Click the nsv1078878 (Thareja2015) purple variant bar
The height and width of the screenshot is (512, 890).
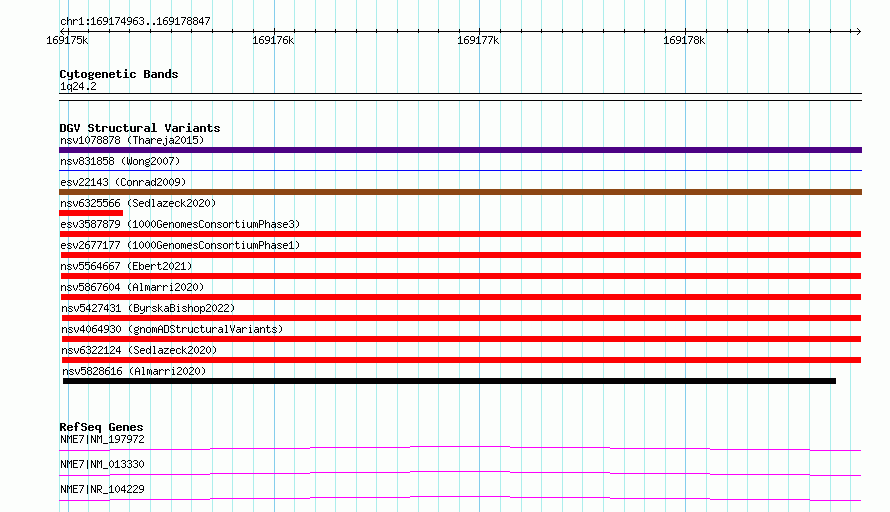coord(460,150)
